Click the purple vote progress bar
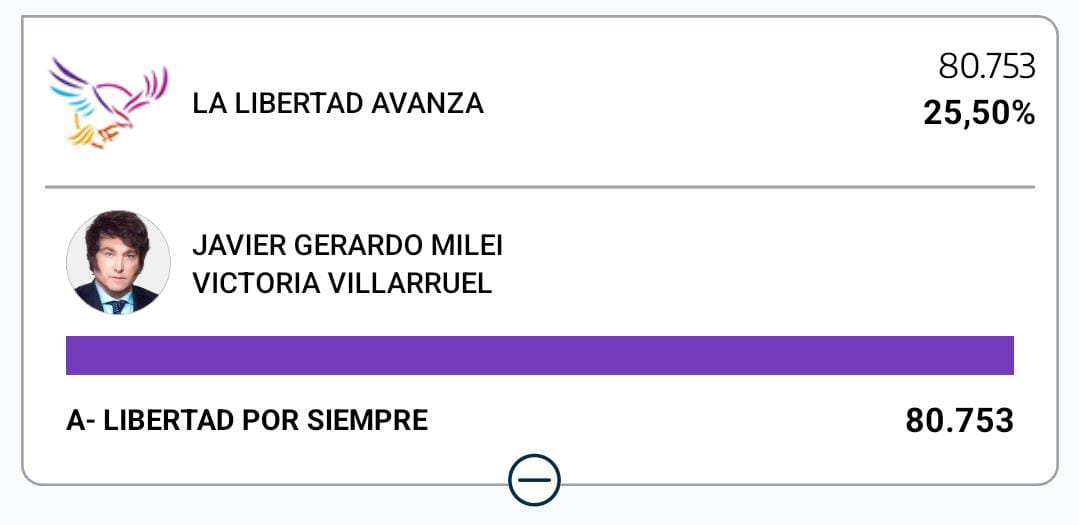 coord(540,355)
